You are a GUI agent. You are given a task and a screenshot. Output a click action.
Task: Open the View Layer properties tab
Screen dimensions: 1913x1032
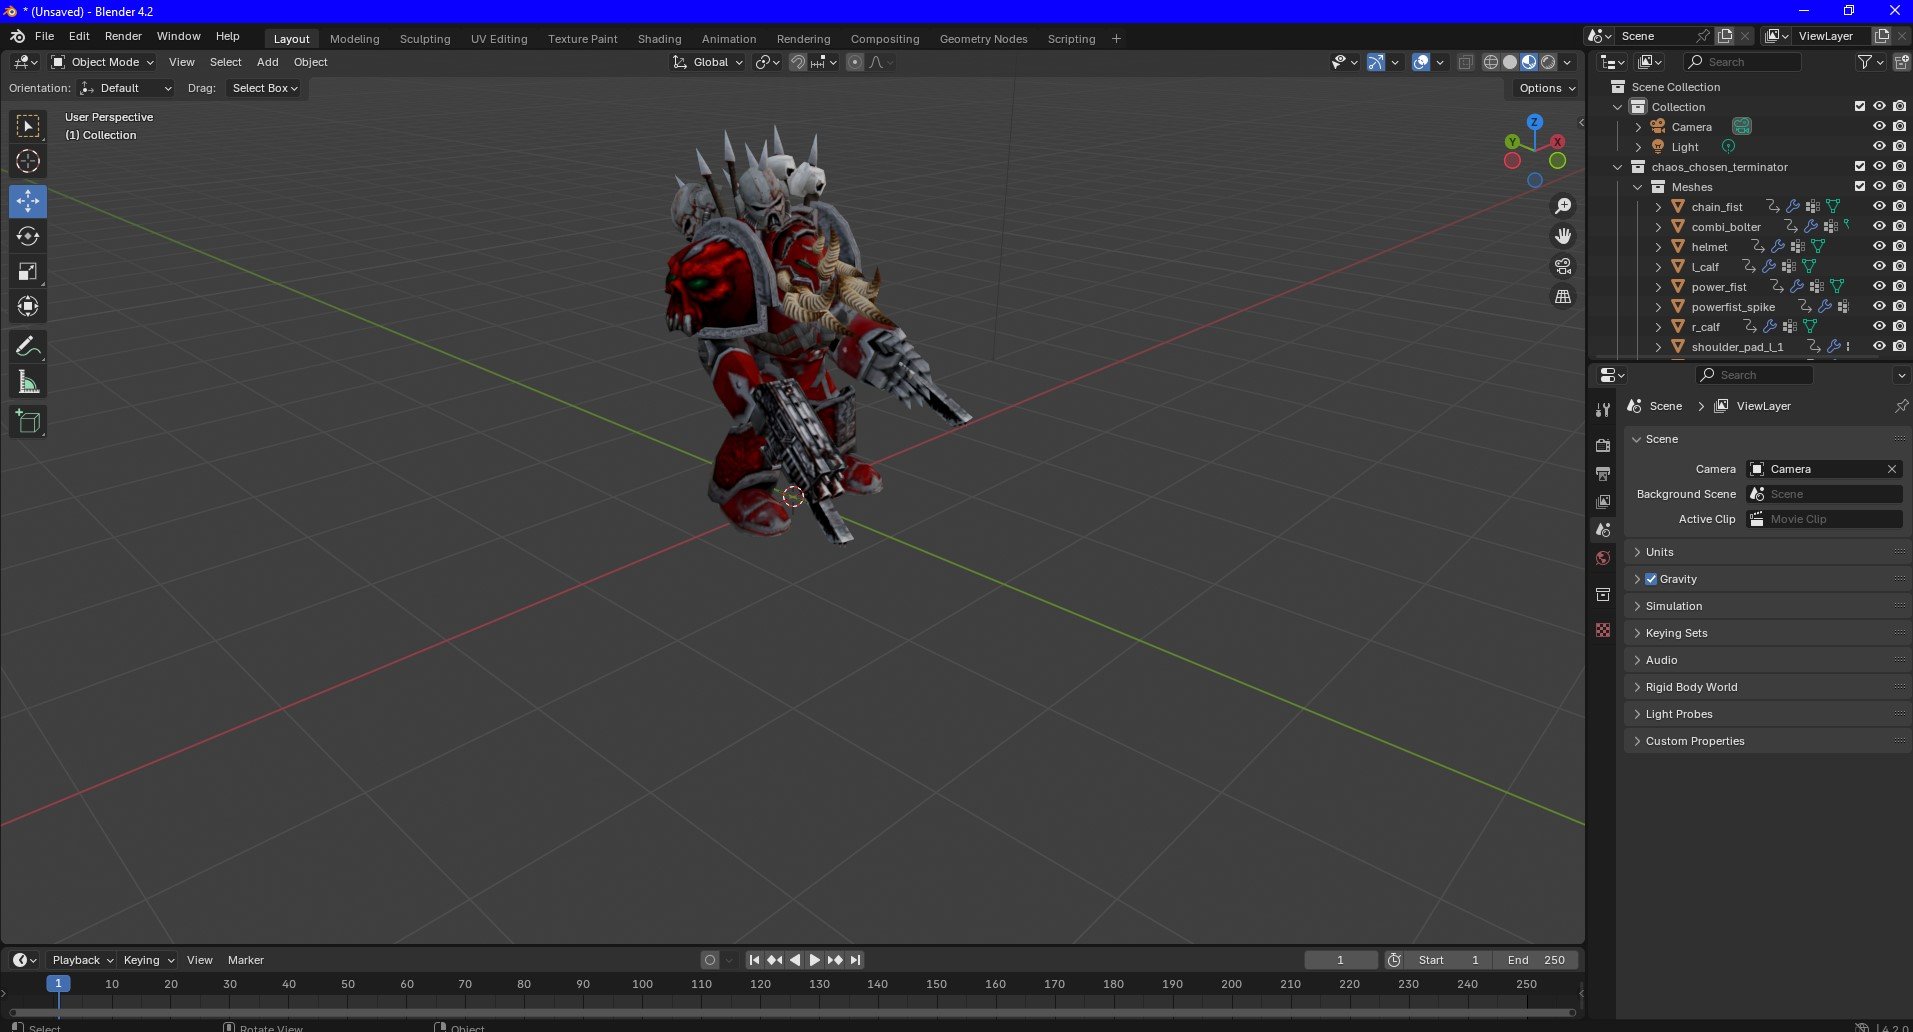pos(1603,501)
